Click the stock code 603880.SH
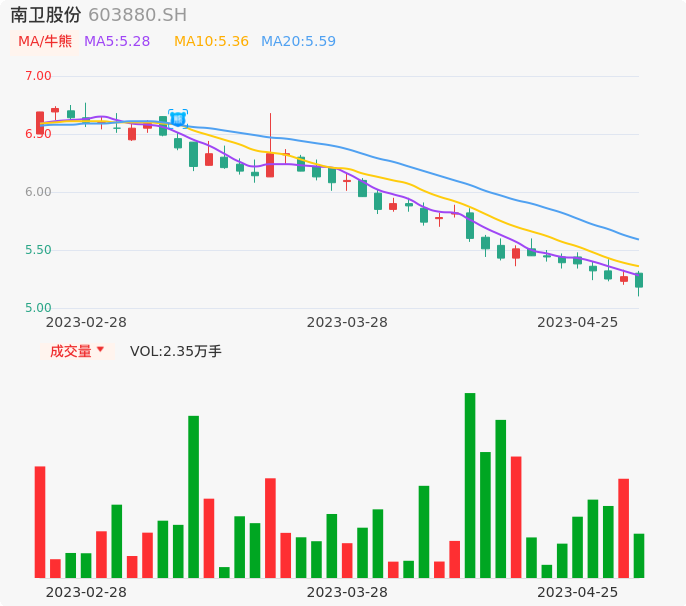Screen dimensions: 686x606 click(138, 15)
